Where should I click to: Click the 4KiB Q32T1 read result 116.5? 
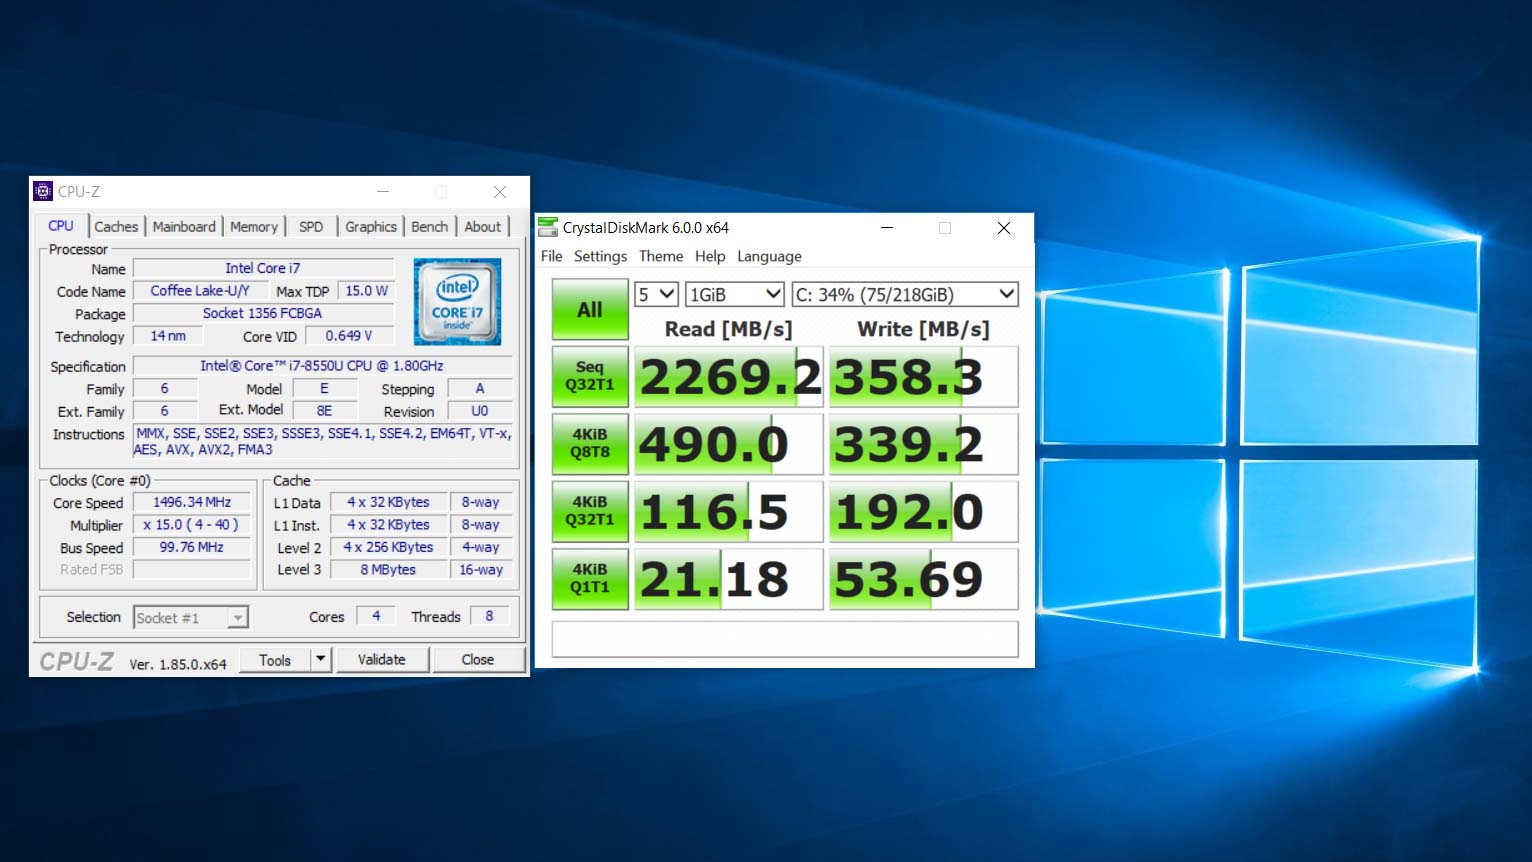(x=728, y=511)
